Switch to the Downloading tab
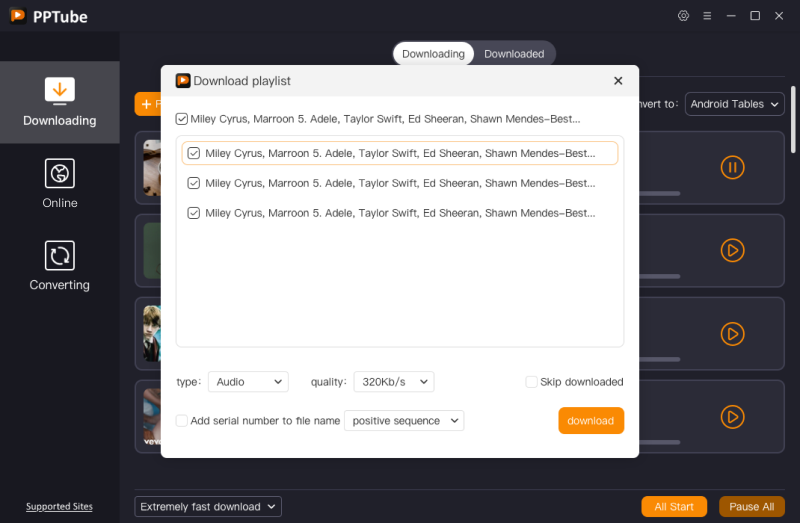This screenshot has width=800, height=523. pos(433,54)
